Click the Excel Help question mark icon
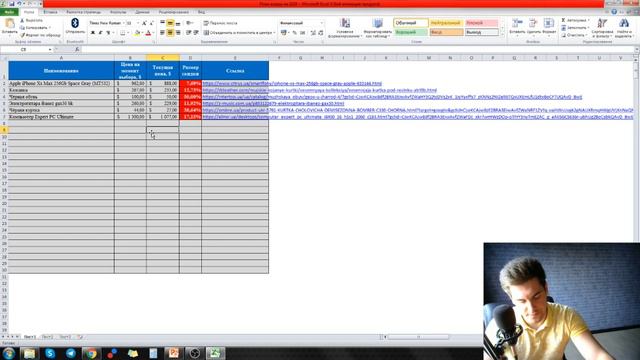This screenshot has width=640, height=360. point(614,12)
